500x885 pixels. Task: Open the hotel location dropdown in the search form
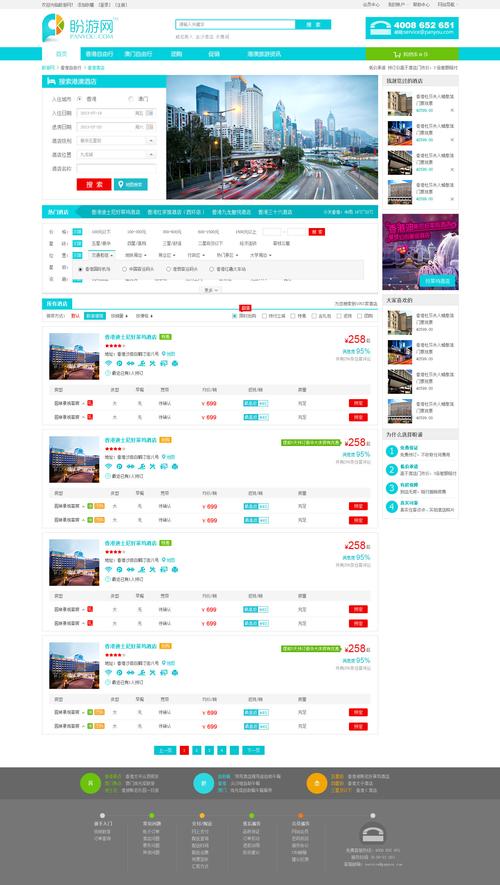117,155
